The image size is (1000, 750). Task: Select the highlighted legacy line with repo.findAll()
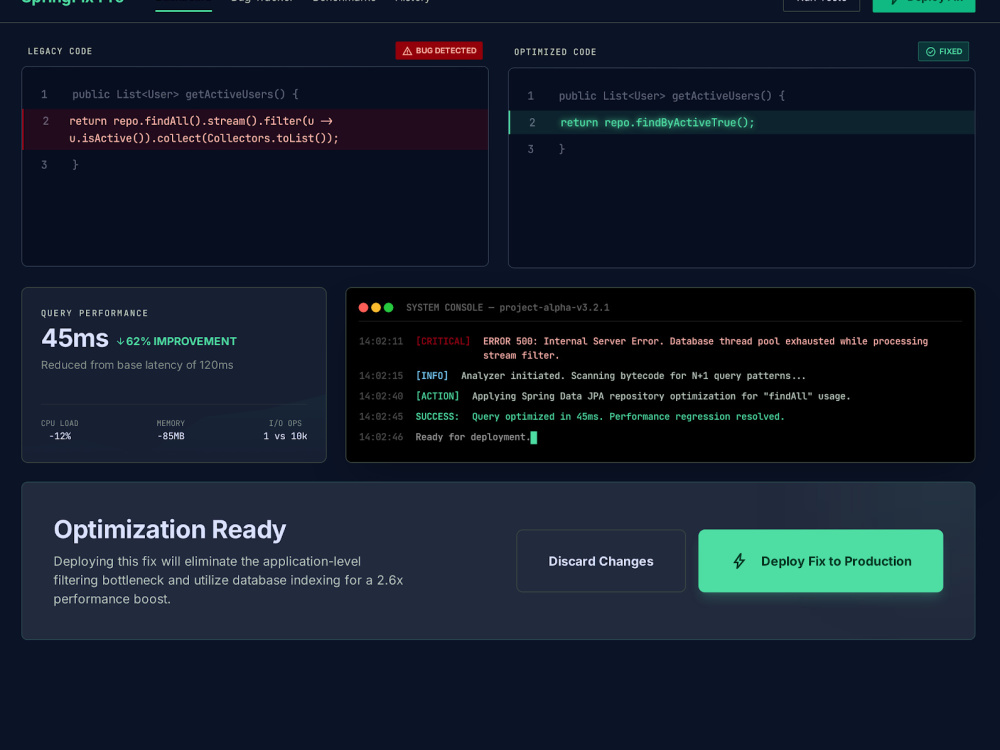(x=256, y=129)
